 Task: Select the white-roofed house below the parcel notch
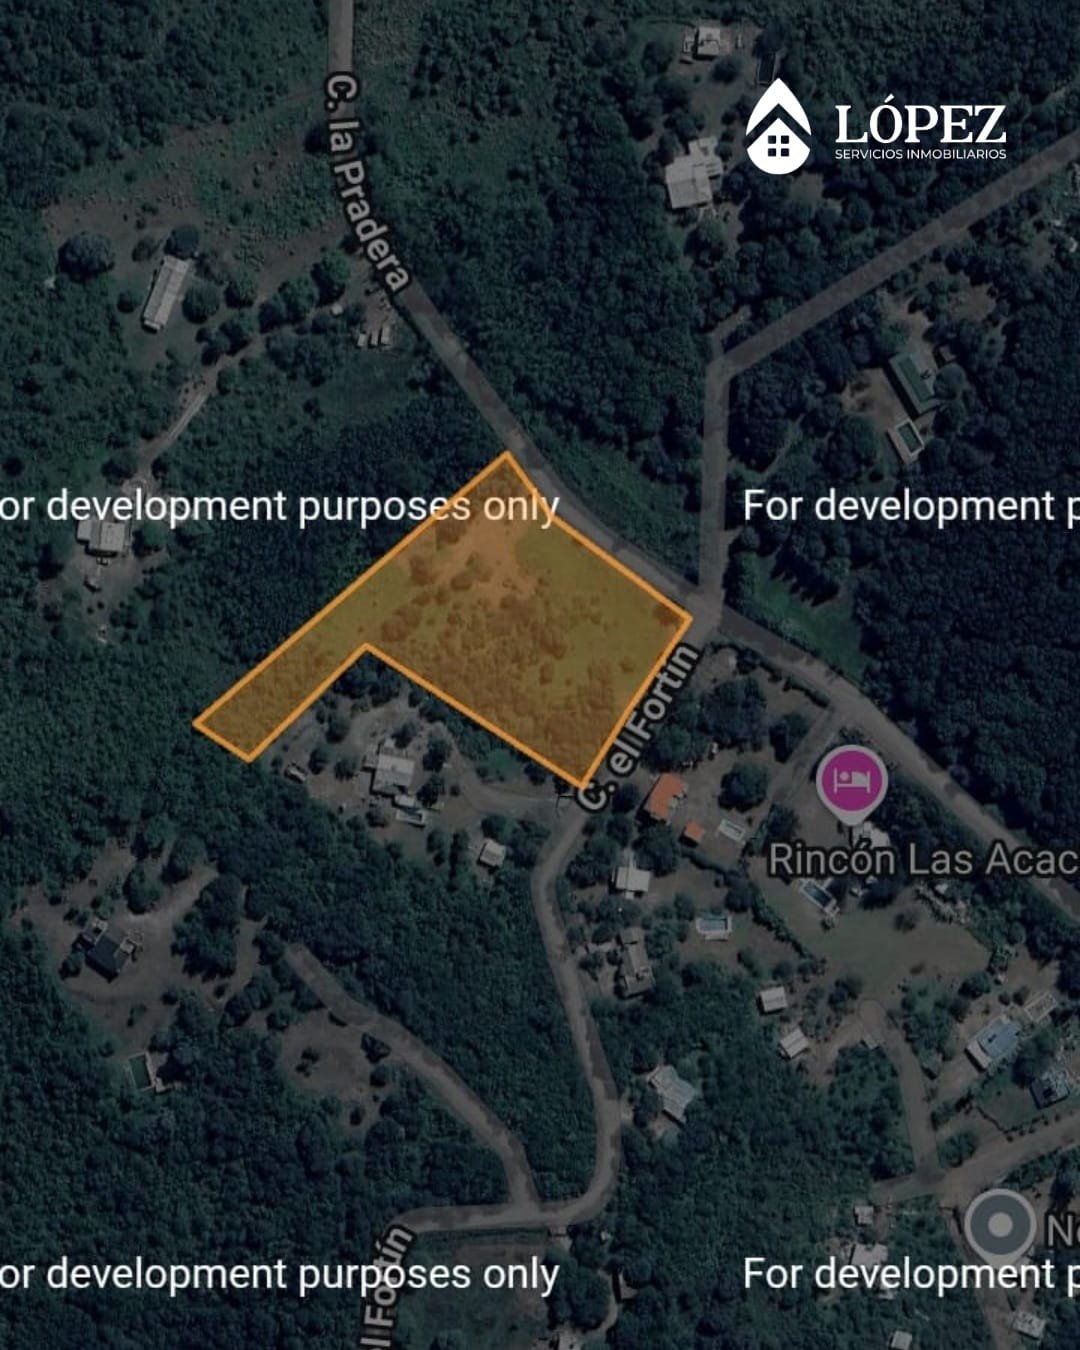pyautogui.click(x=391, y=773)
